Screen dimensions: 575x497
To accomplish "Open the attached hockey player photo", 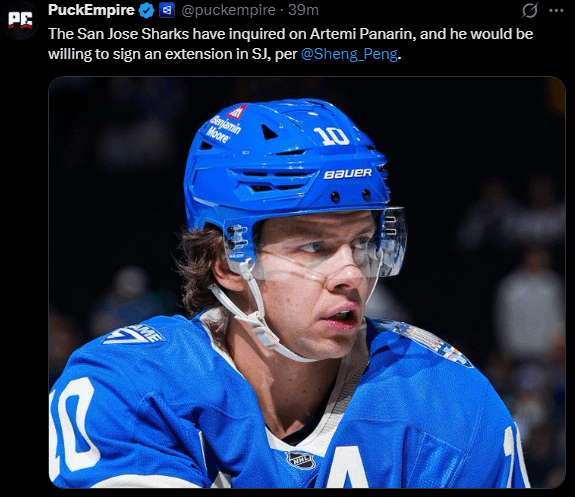I will click(x=307, y=282).
